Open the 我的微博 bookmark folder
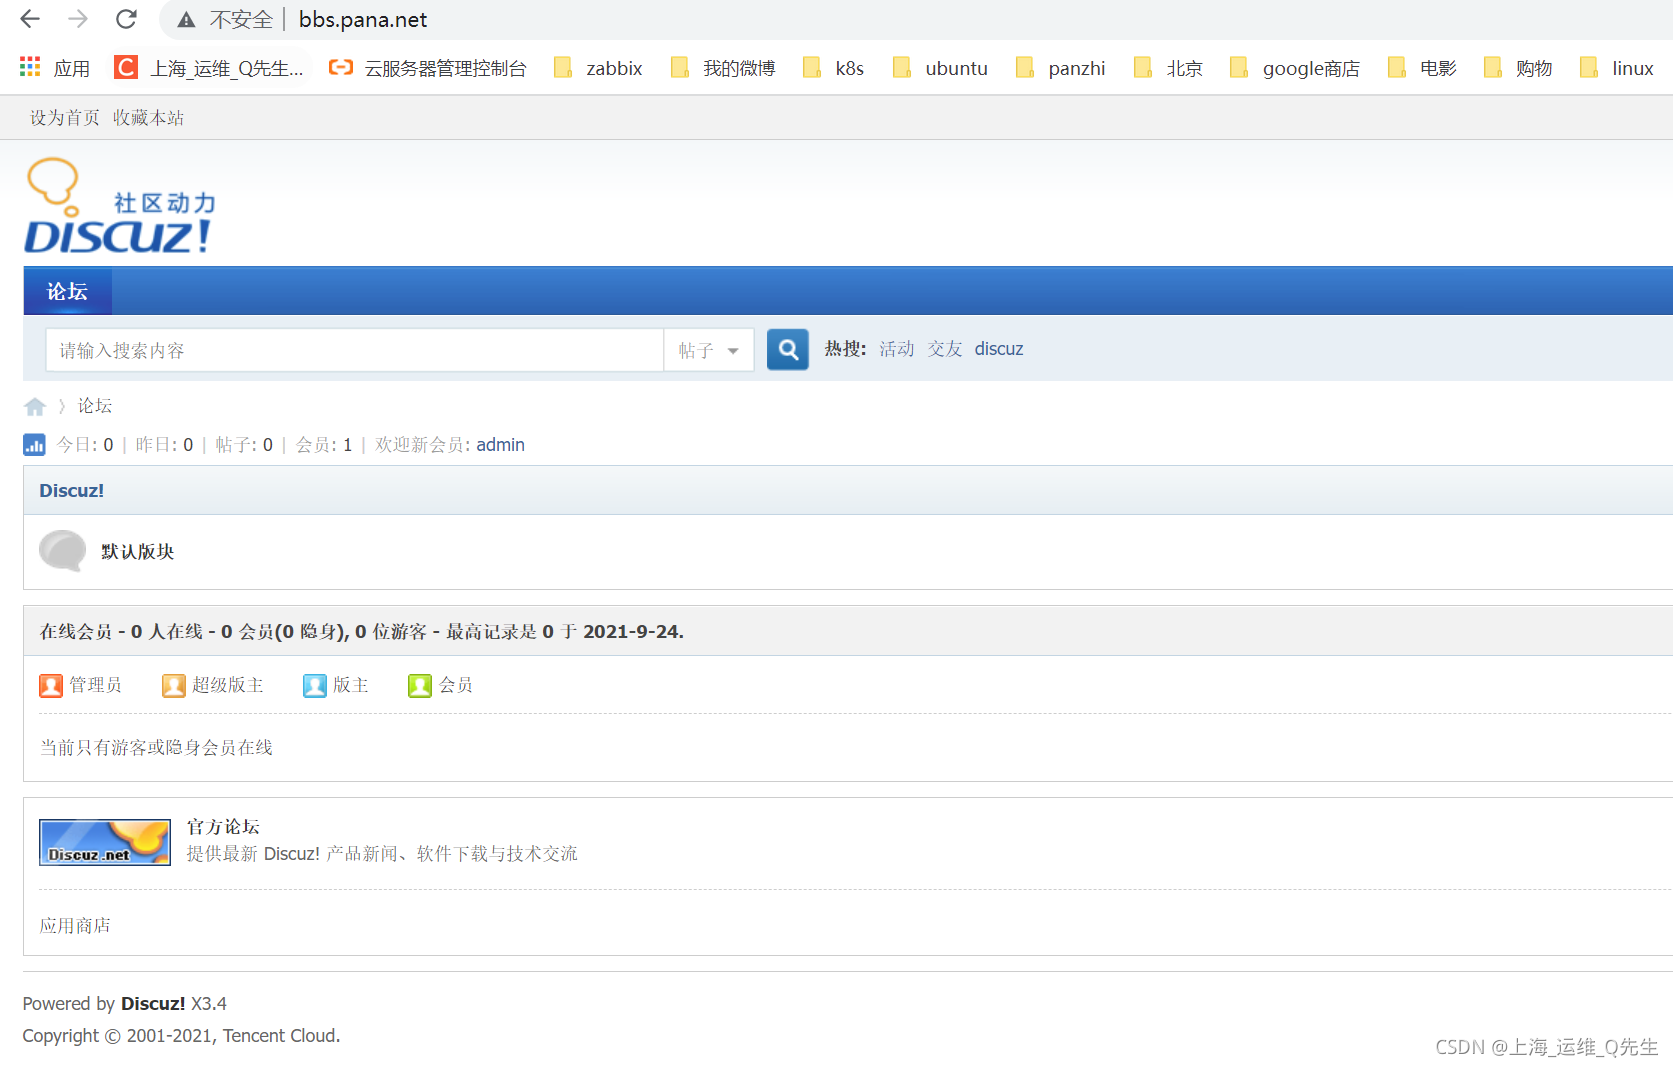1673x1068 pixels. pyautogui.click(x=723, y=68)
